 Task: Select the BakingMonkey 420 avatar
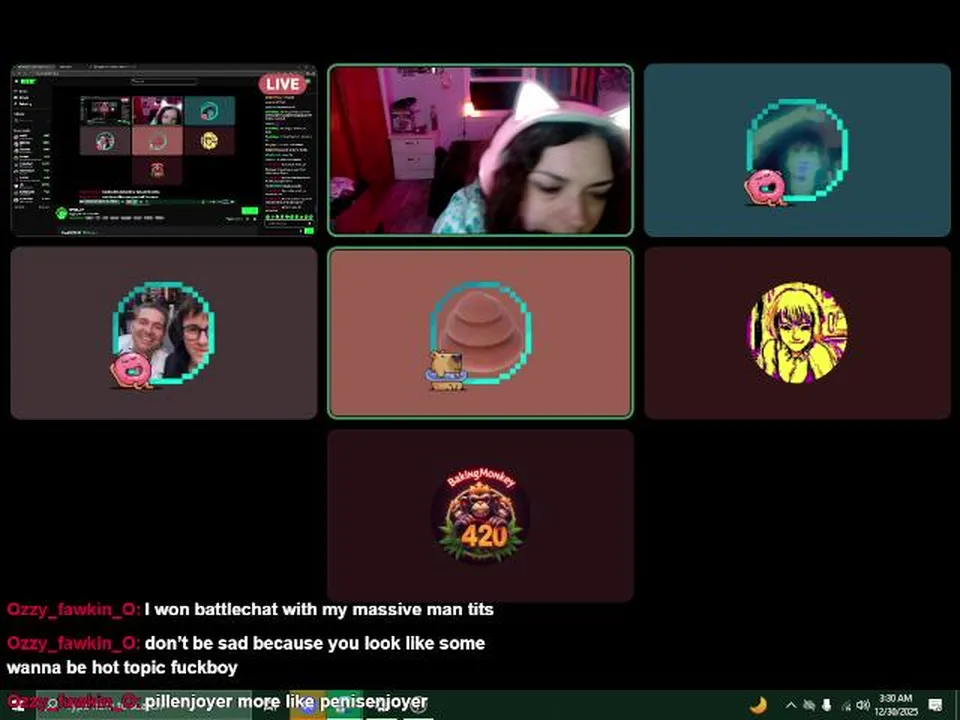click(481, 515)
